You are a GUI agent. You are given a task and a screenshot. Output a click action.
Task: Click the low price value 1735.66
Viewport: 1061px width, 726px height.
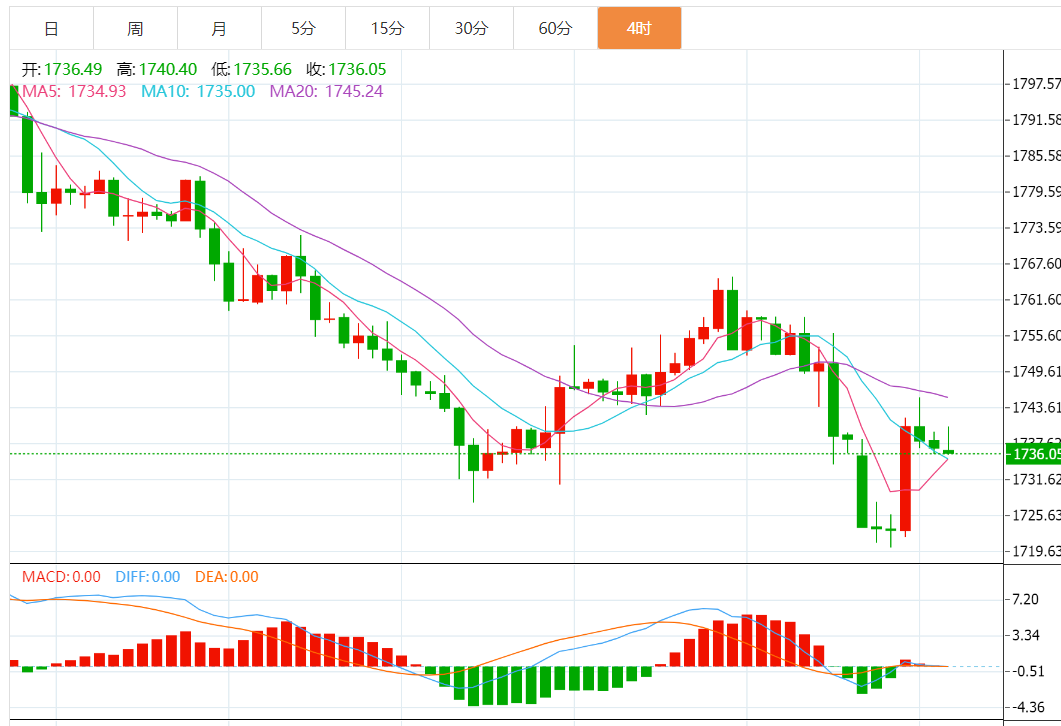tap(263, 70)
